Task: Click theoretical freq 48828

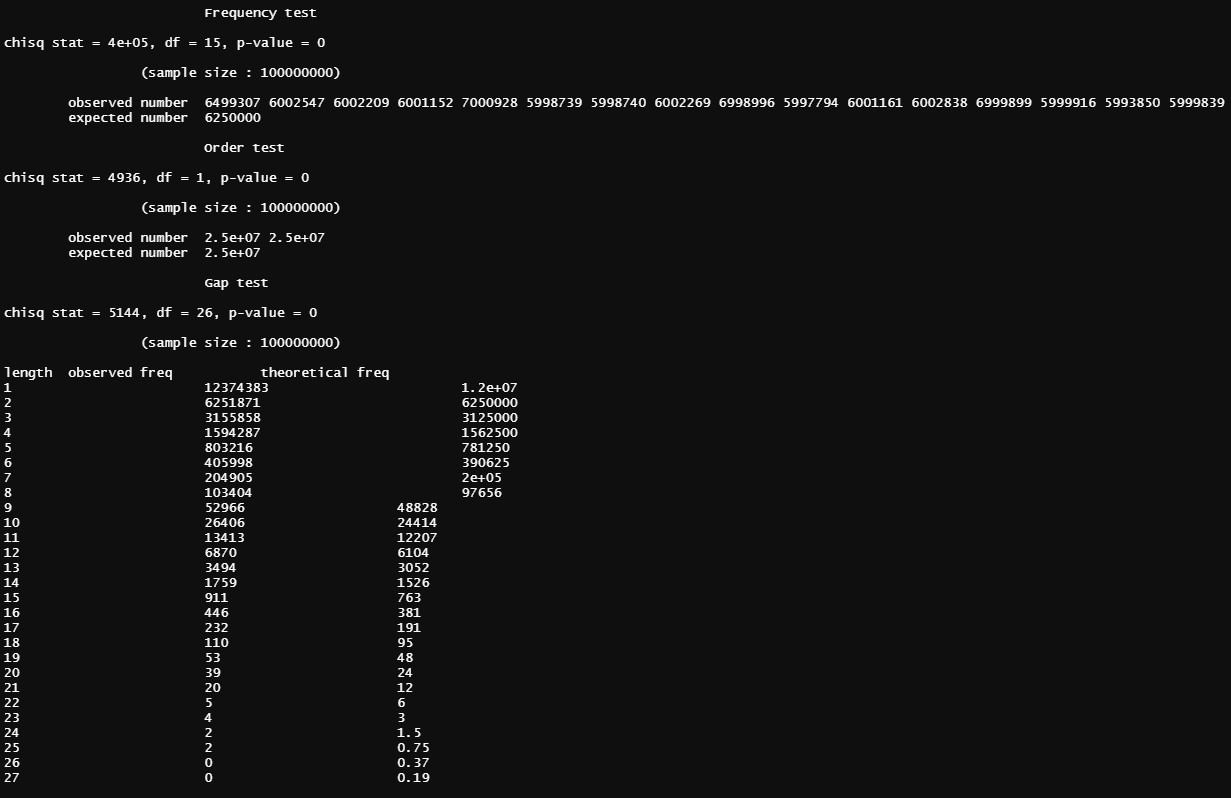Action: tap(417, 508)
